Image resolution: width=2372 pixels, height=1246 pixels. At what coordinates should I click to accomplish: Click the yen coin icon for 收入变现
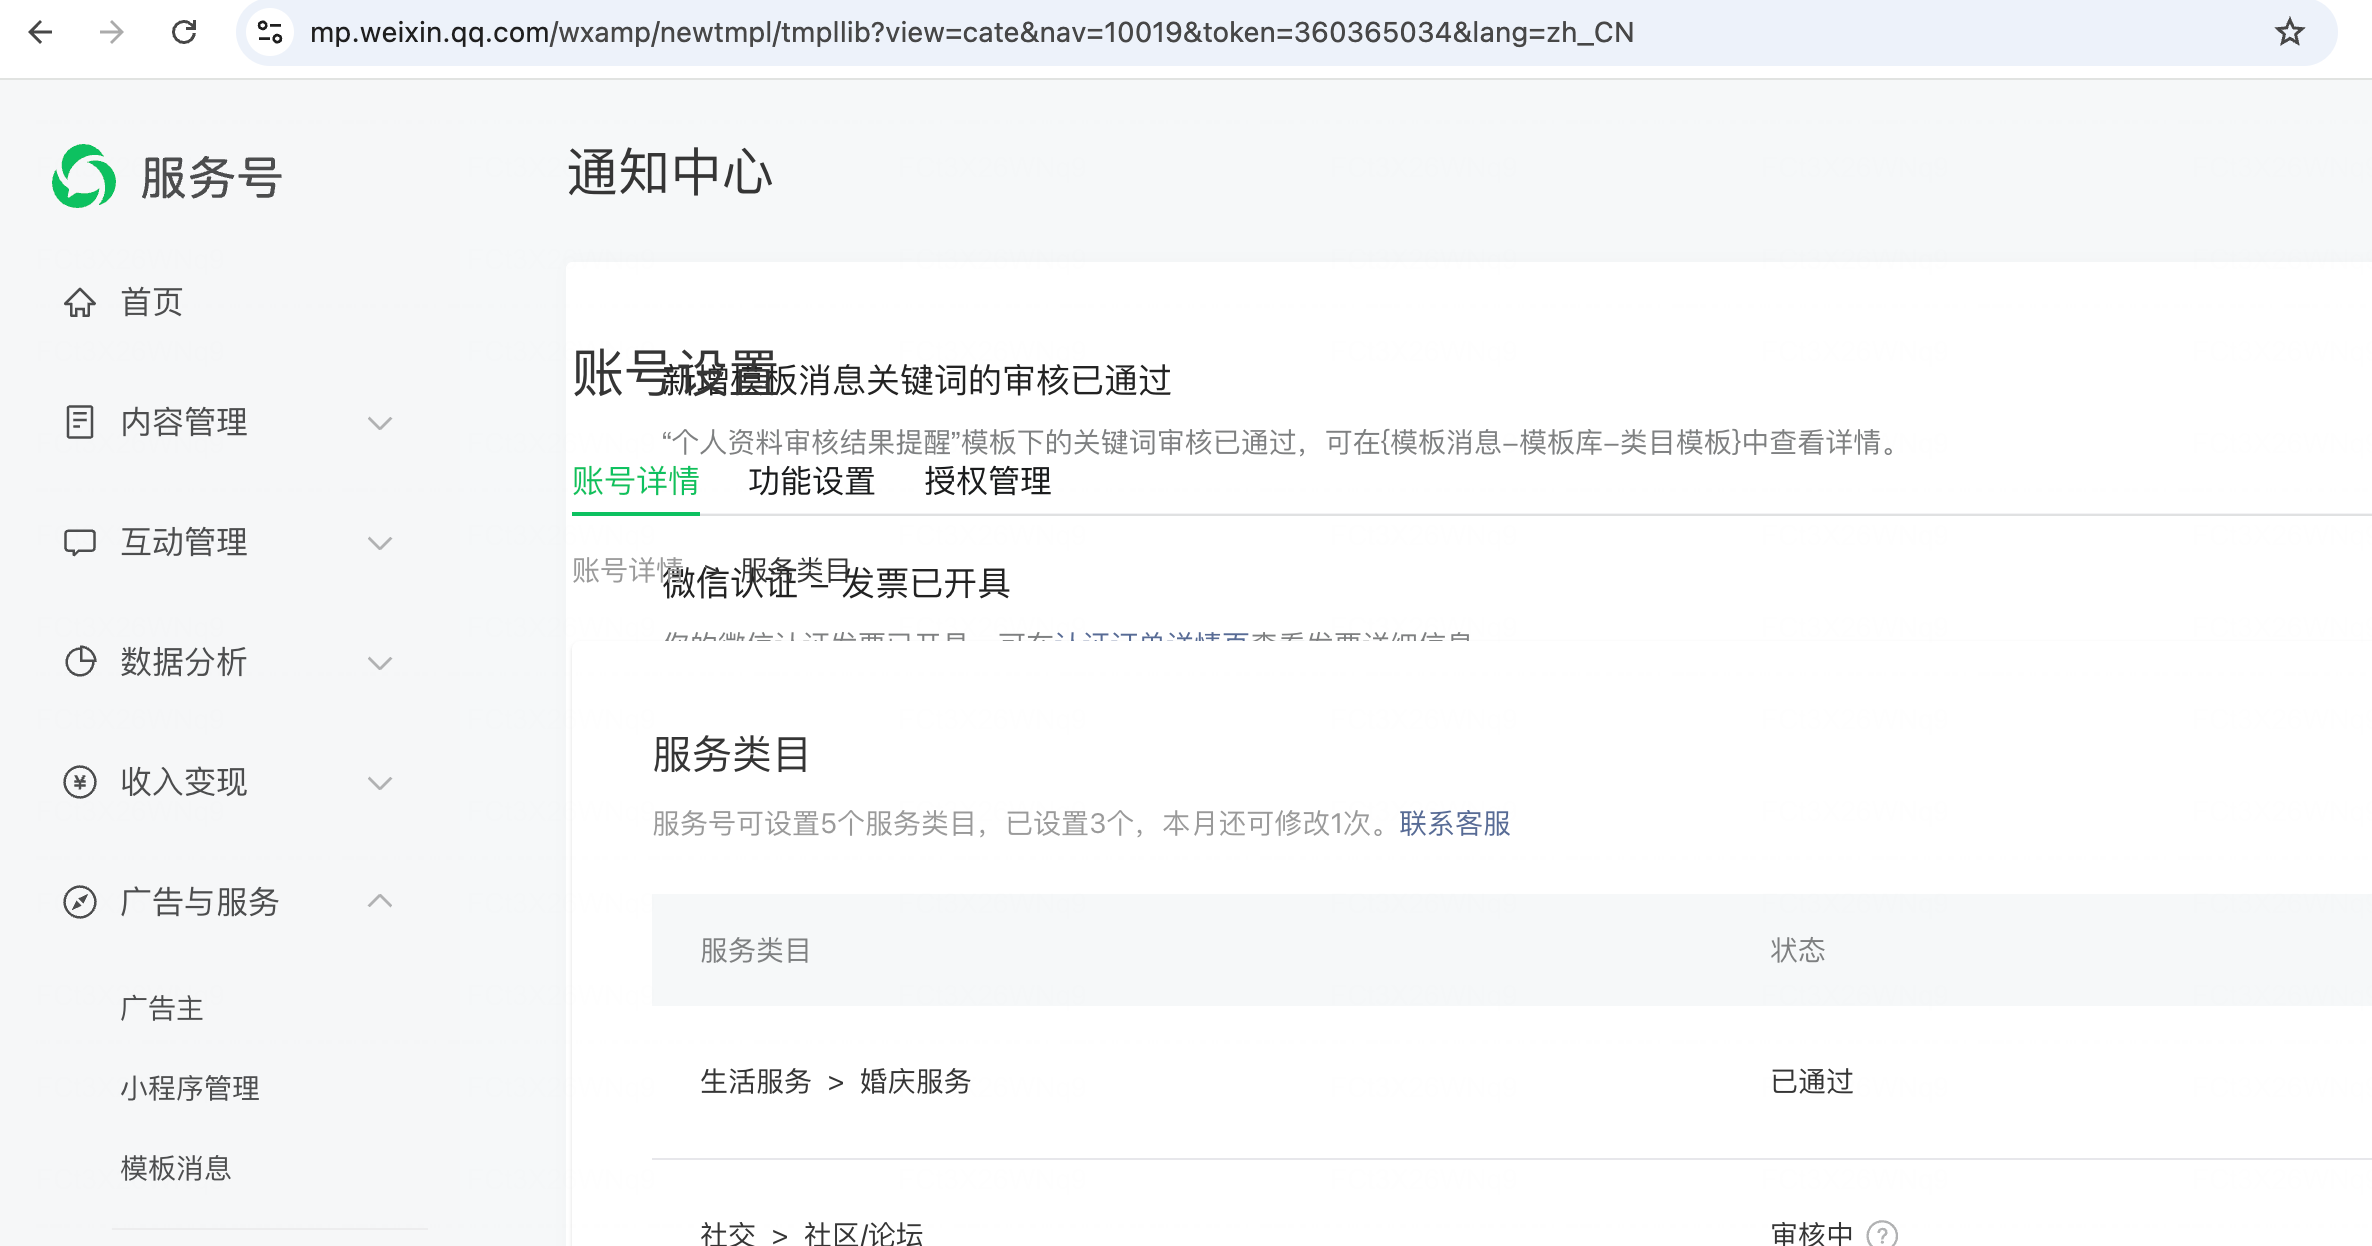(x=80, y=782)
